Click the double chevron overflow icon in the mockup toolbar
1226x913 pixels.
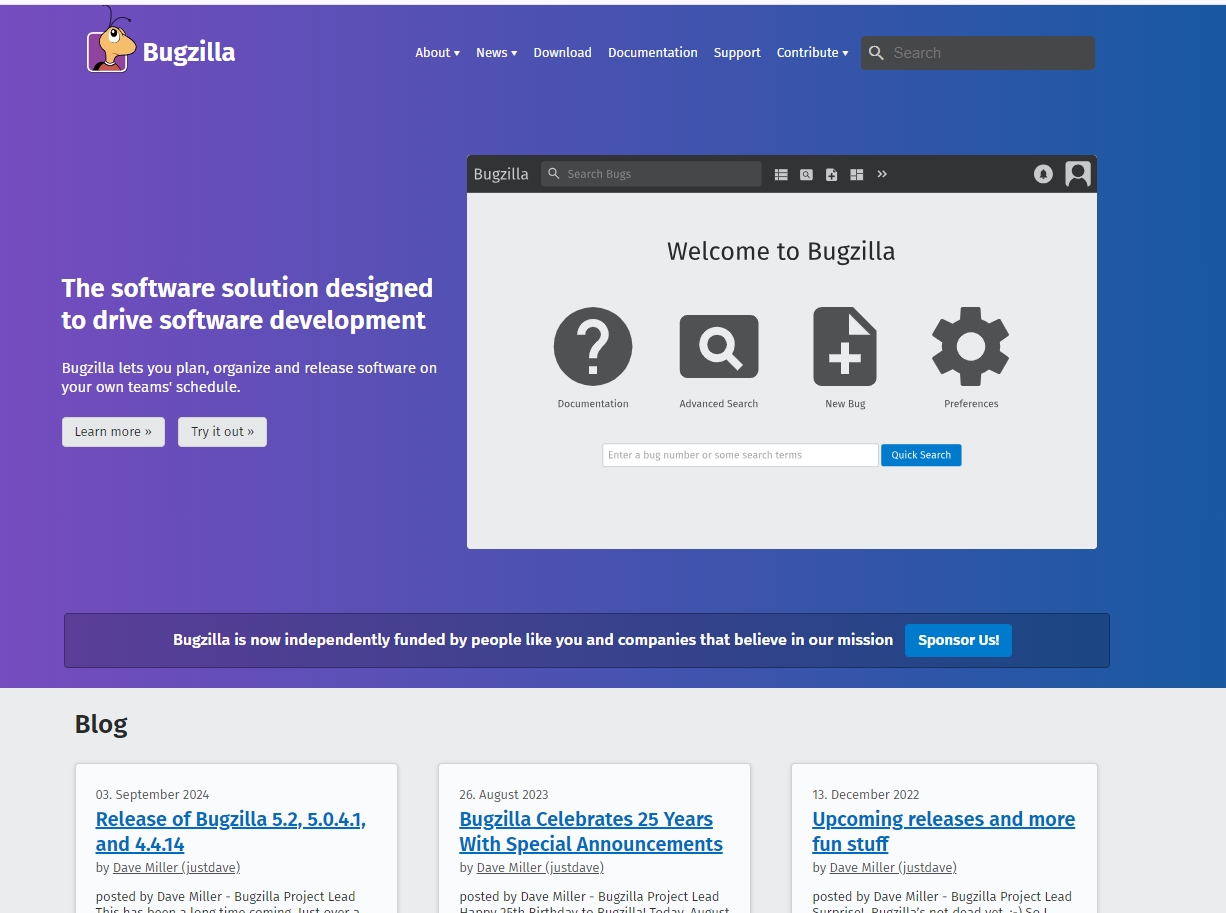pyautogui.click(x=882, y=174)
